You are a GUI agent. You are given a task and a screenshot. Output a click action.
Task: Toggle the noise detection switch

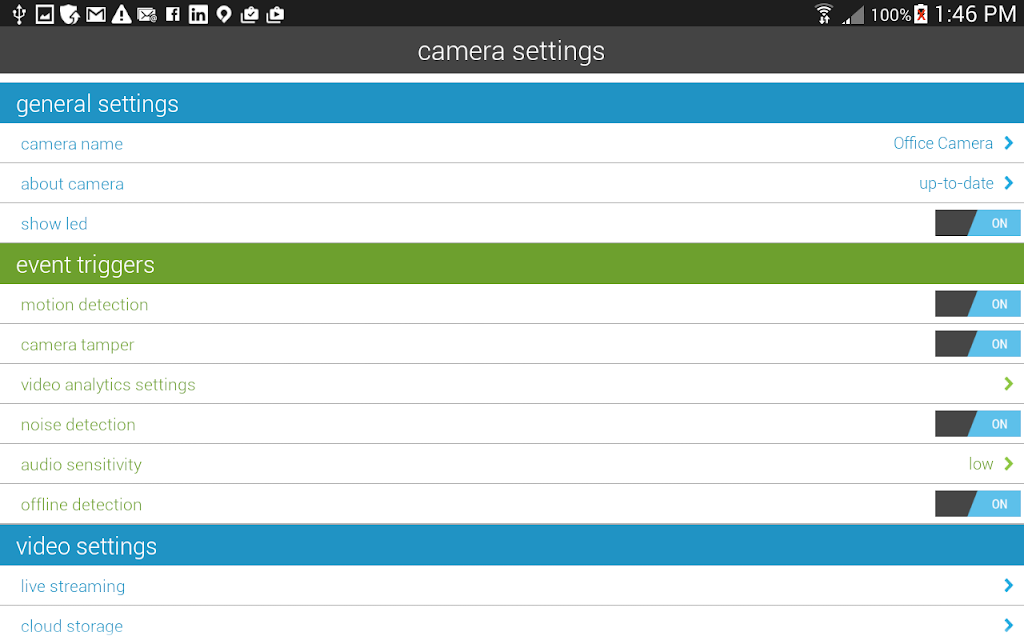pos(977,424)
